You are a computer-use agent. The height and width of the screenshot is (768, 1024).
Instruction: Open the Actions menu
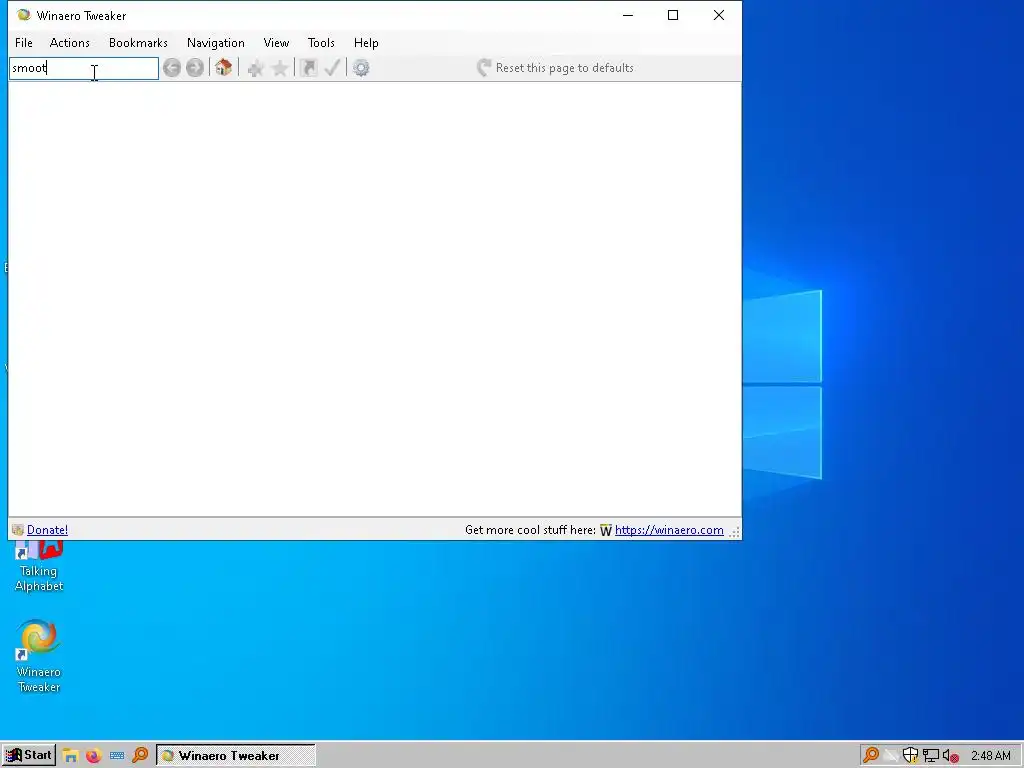click(x=70, y=42)
